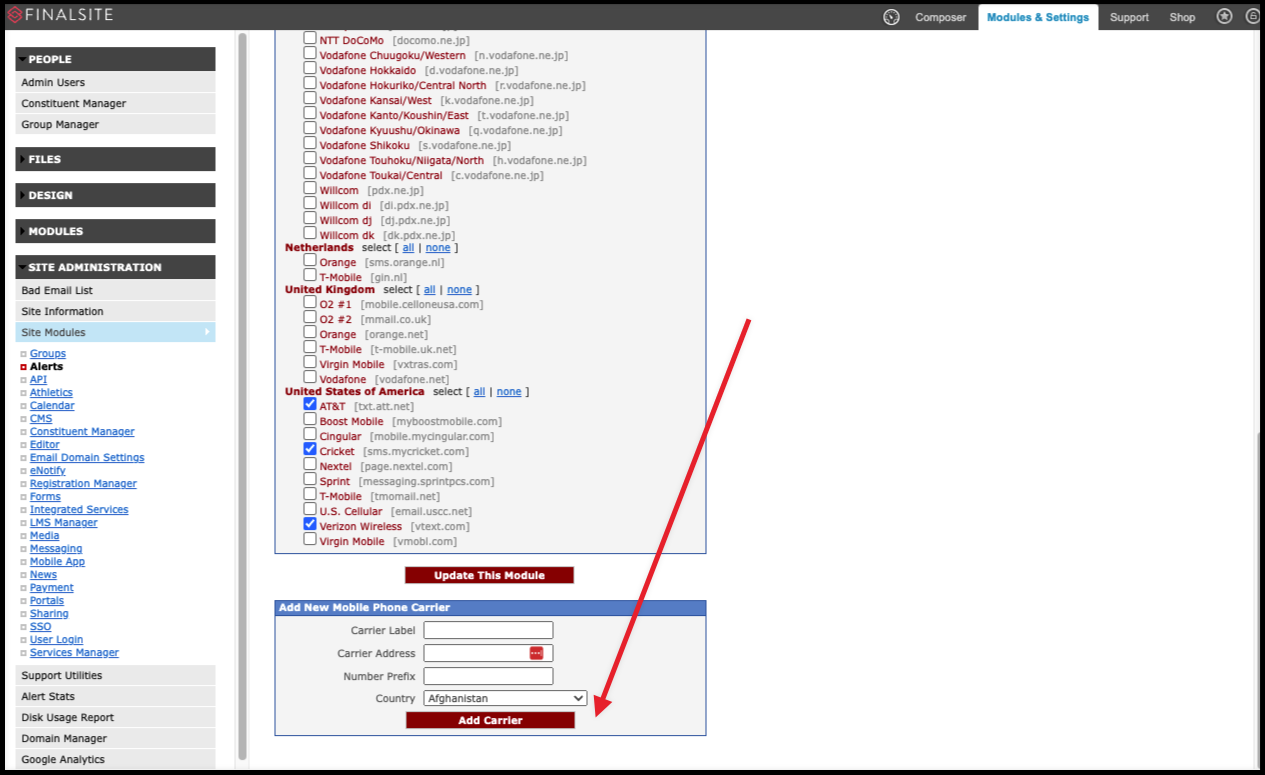Viewport: 1265px width, 775px height.
Task: Collapse the People section
Action: point(115,59)
